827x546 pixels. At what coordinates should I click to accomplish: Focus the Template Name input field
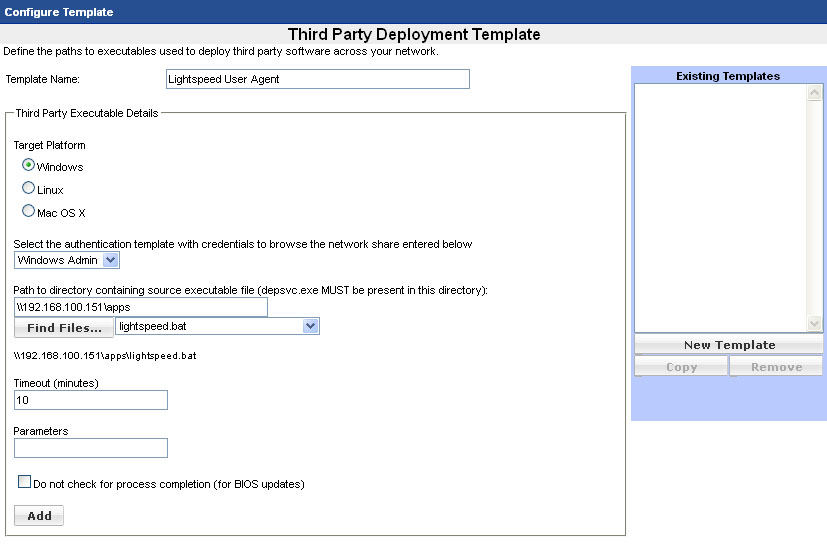pyautogui.click(x=317, y=79)
